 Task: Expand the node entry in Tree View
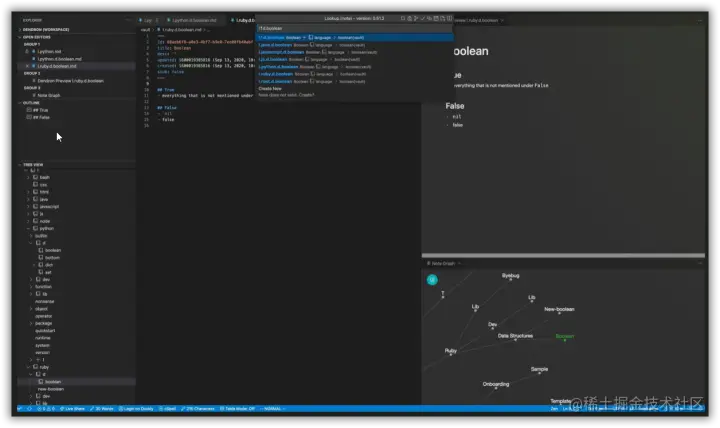(28, 221)
